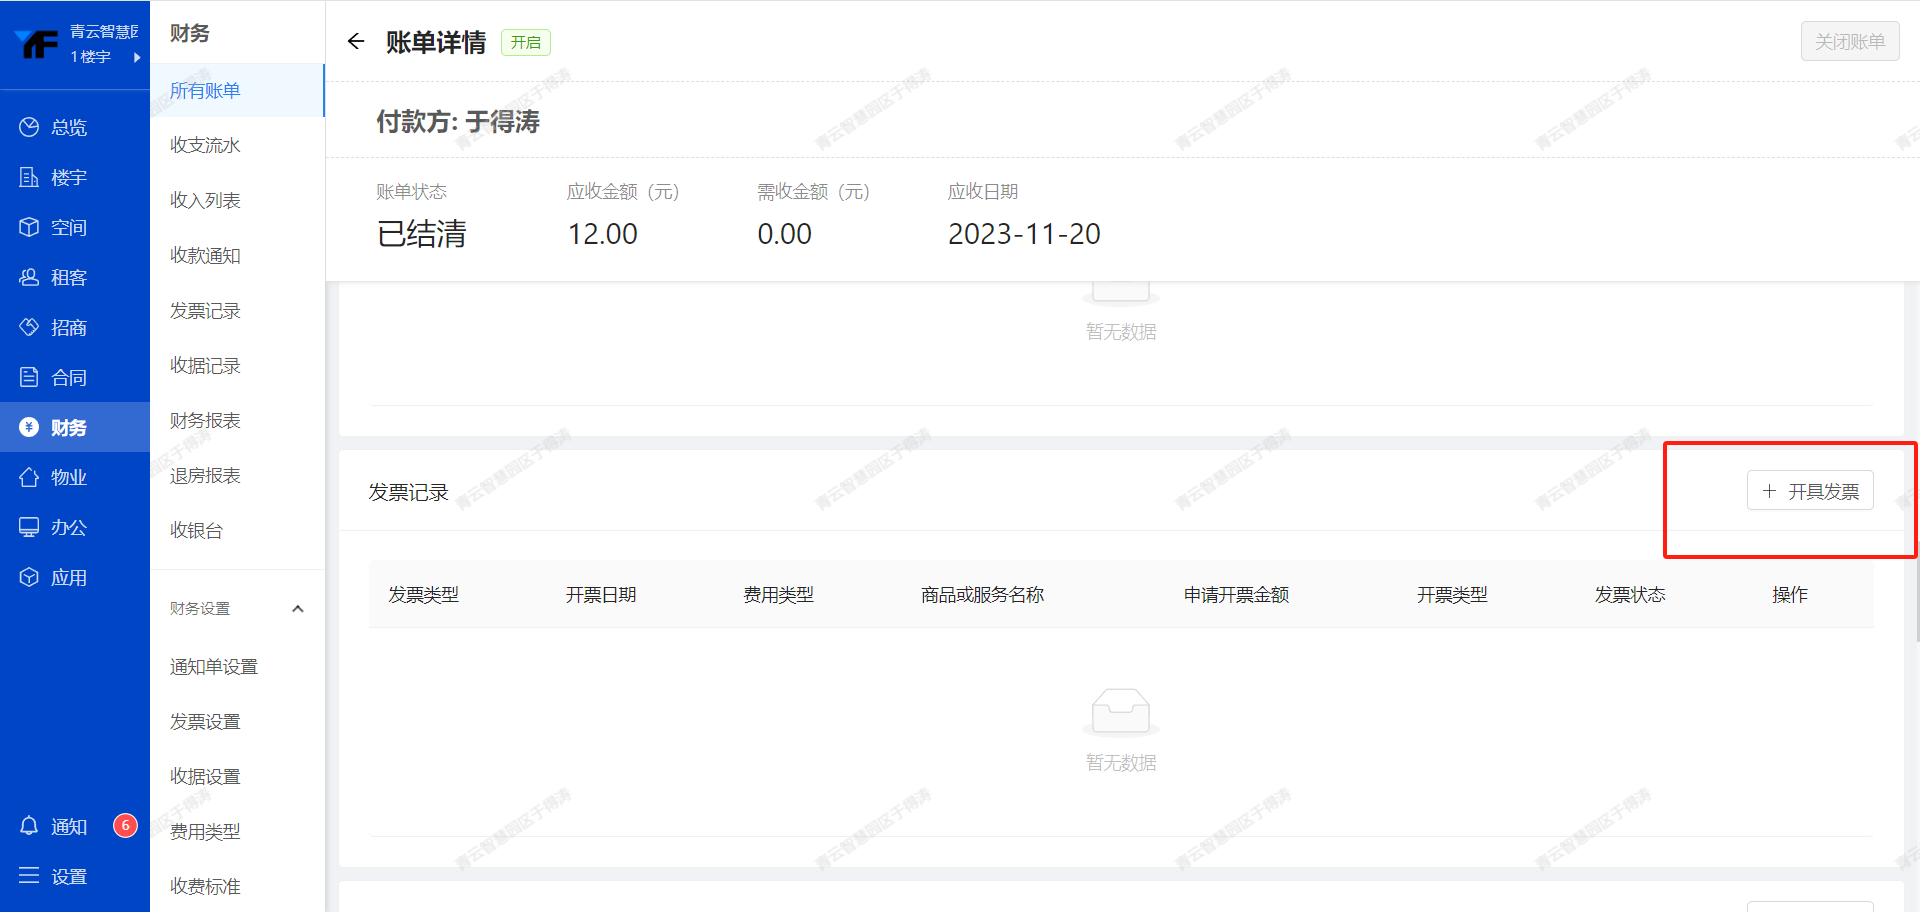Select the 楼宇 building icon

click(29, 177)
